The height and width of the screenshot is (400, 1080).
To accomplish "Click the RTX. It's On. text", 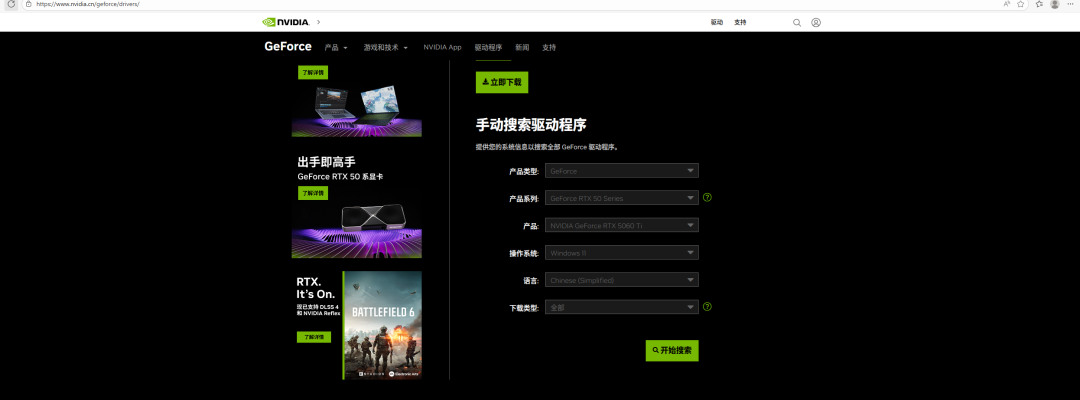I will click(316, 288).
